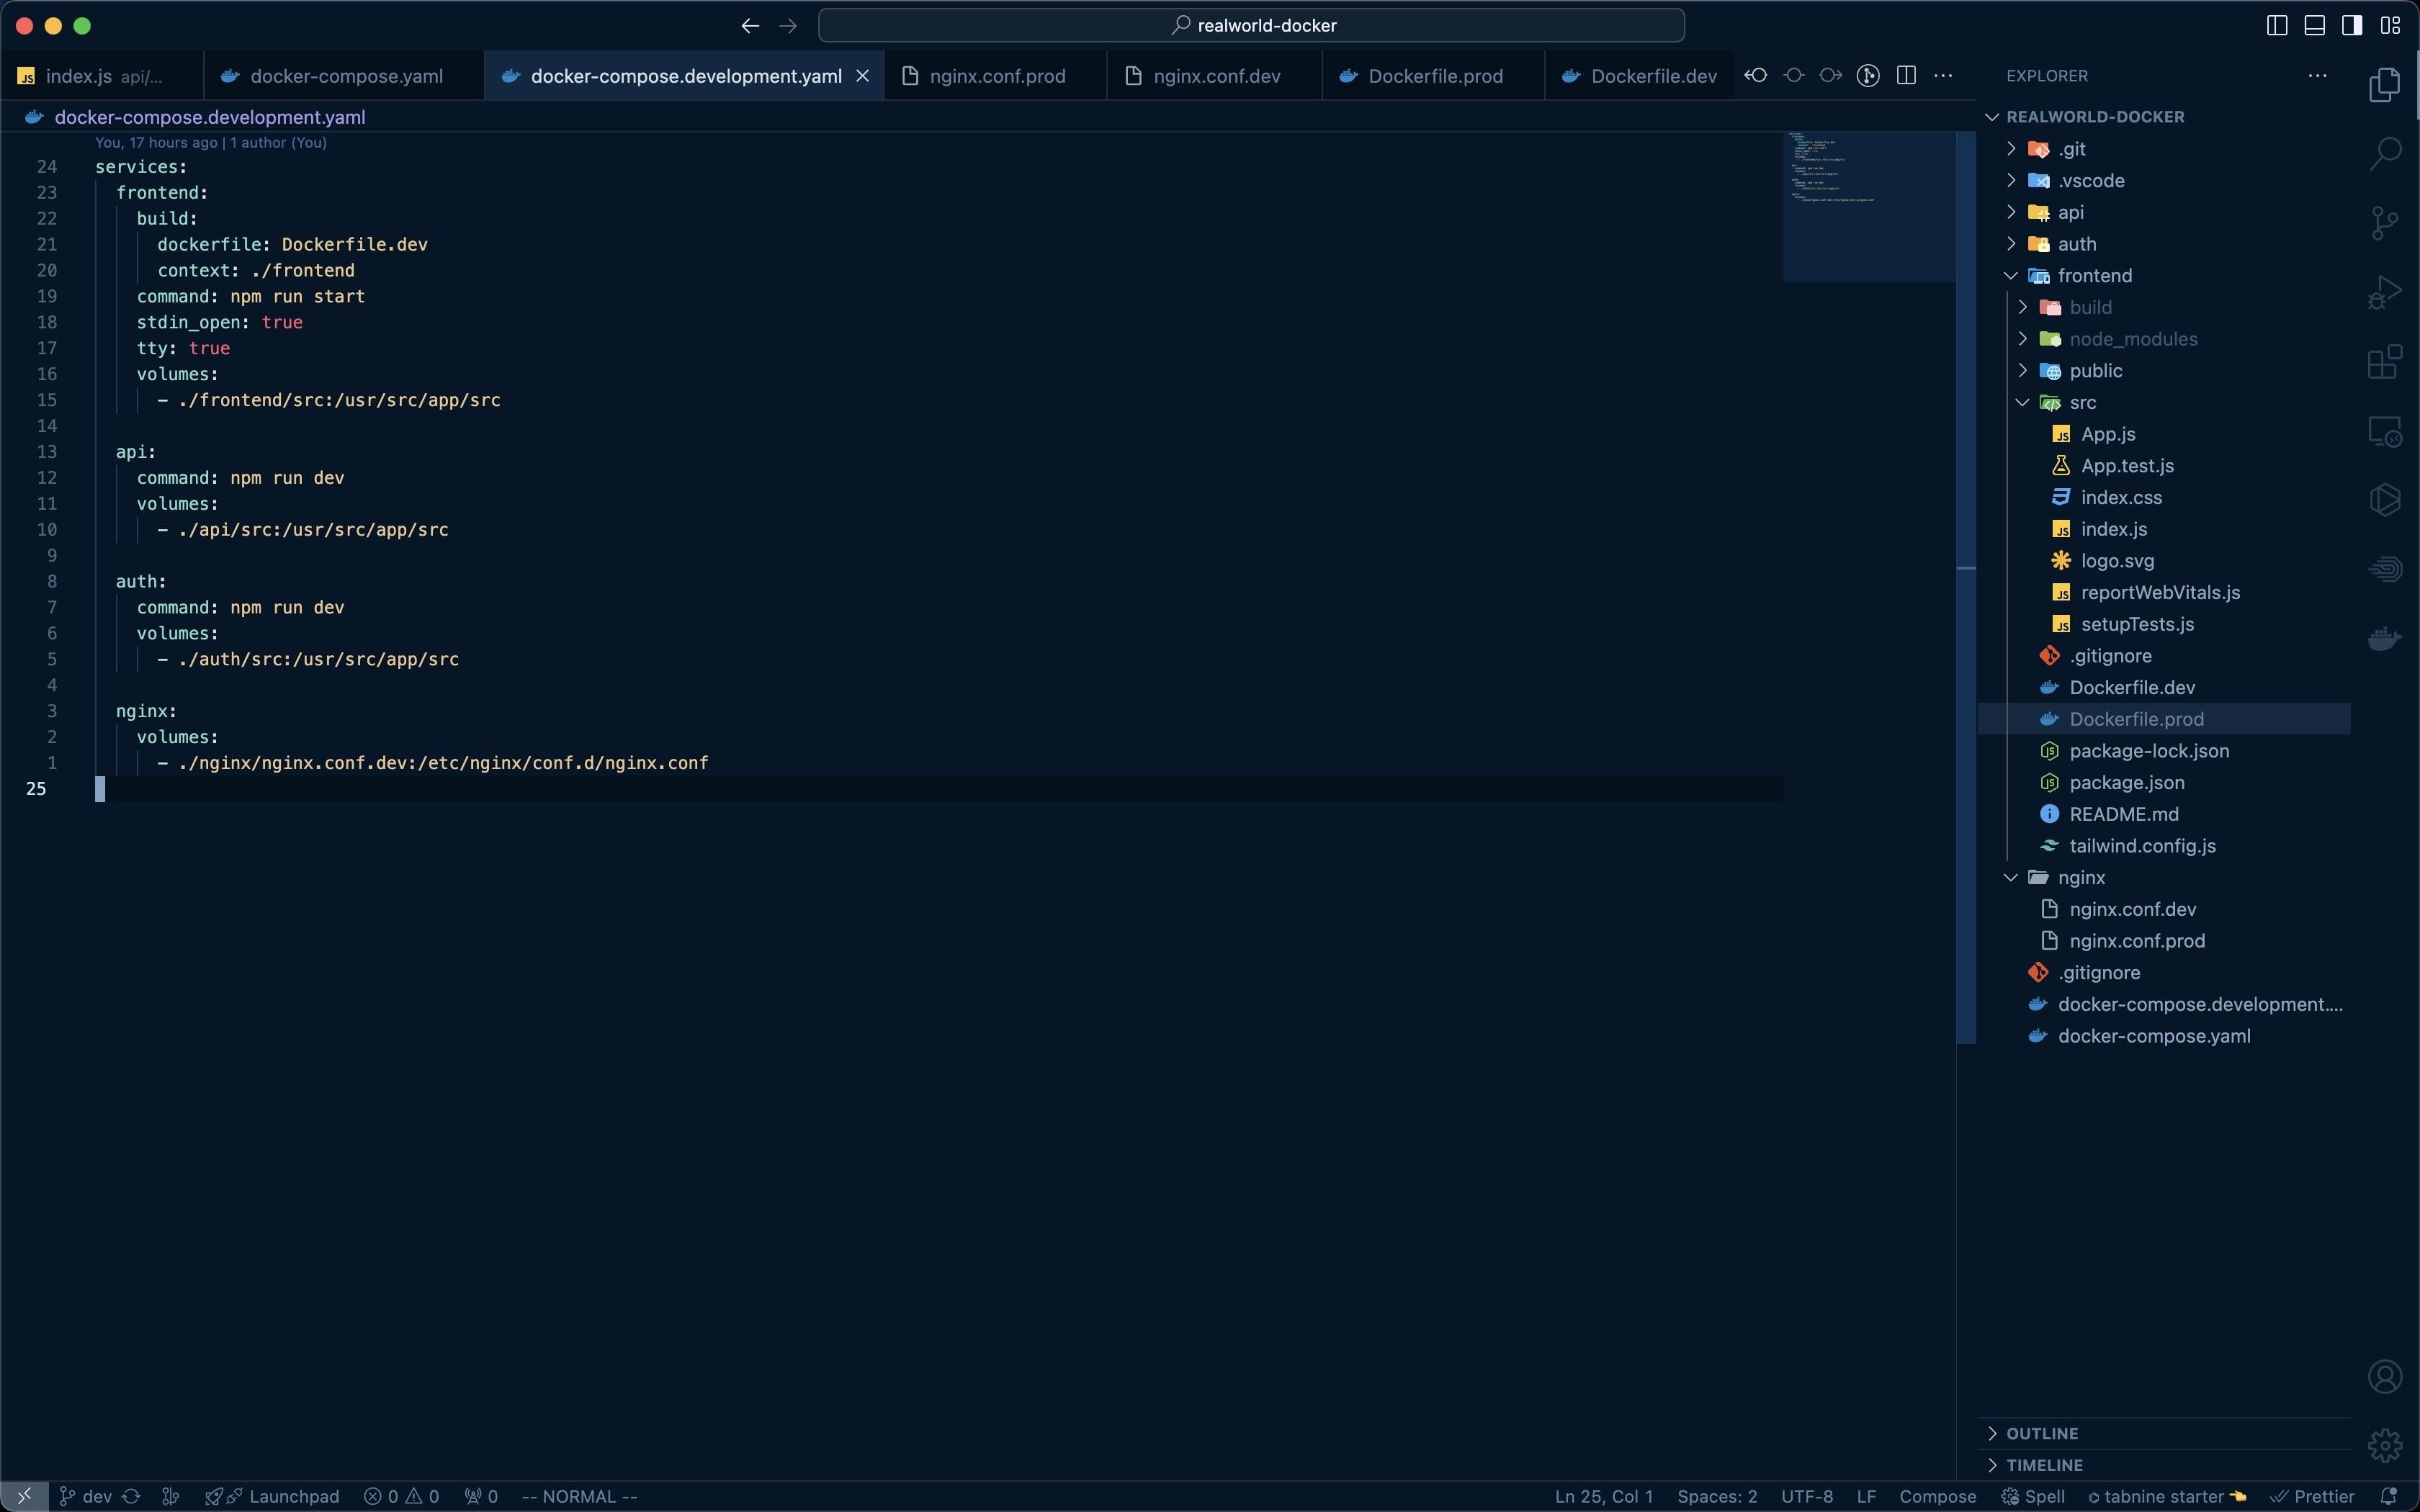Collapse the REALWORLD-DOCKER root section
Screen dimensions: 2420x1512
(2165, 117)
